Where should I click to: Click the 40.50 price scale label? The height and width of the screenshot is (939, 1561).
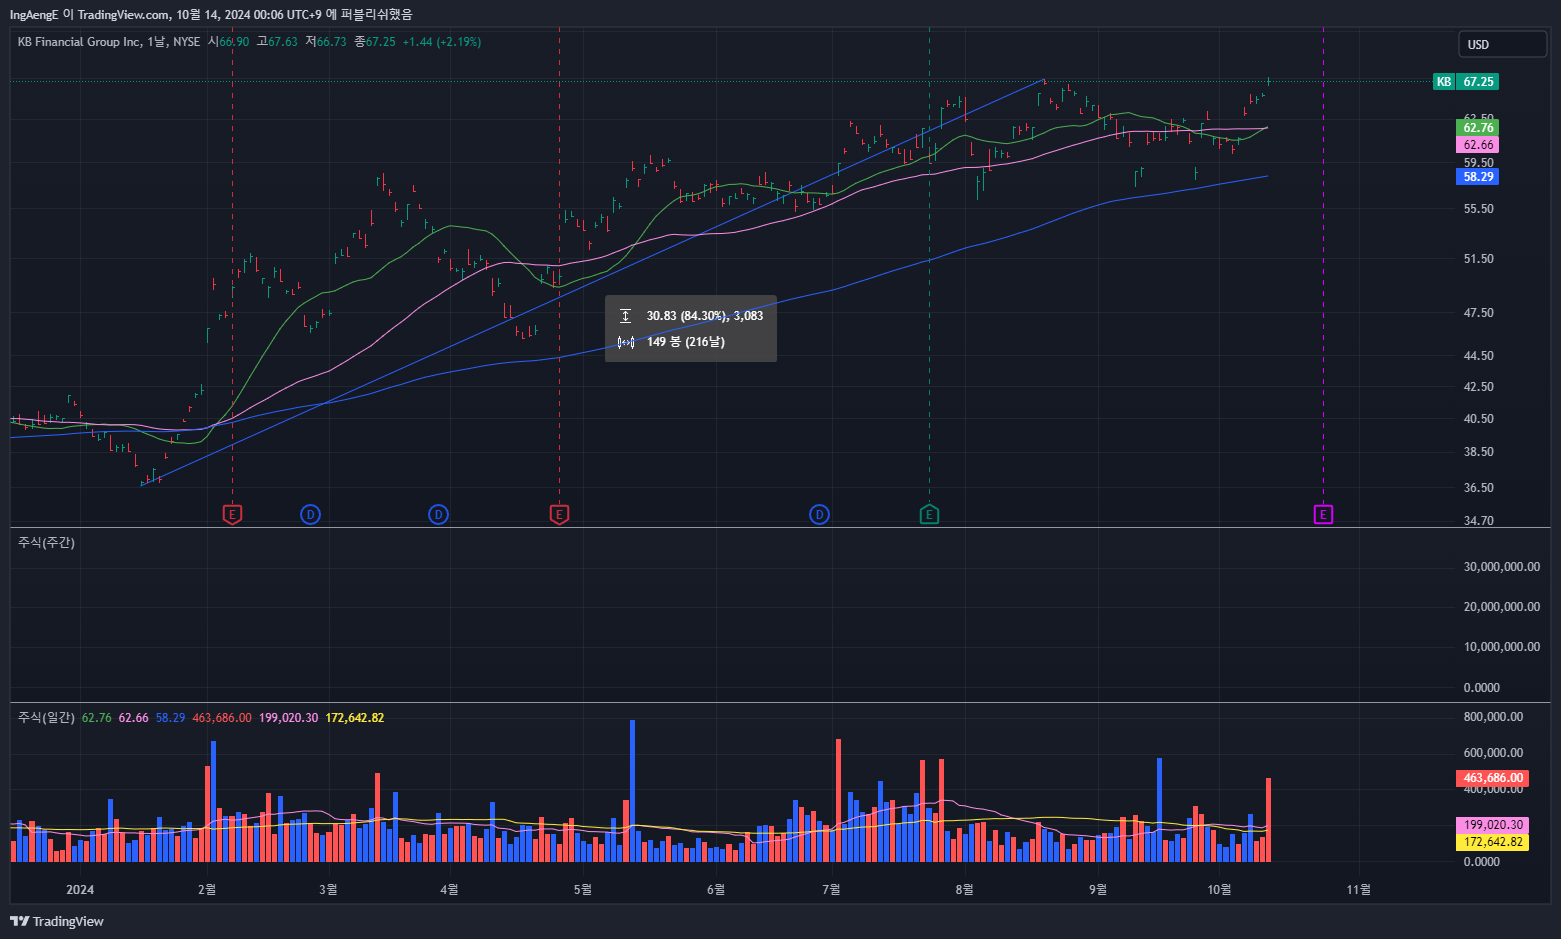tap(1479, 419)
